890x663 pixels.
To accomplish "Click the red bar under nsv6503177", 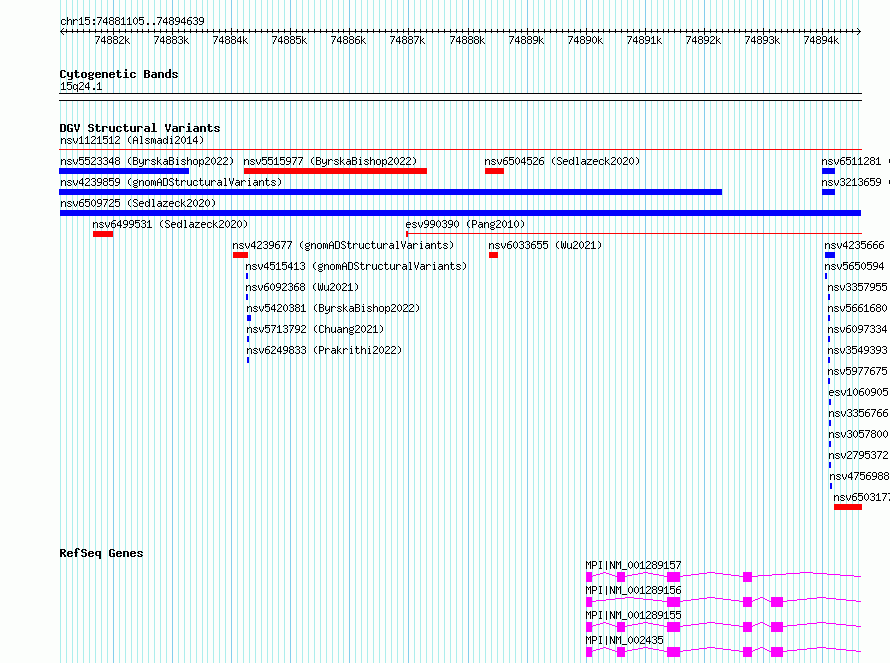I will [x=848, y=507].
